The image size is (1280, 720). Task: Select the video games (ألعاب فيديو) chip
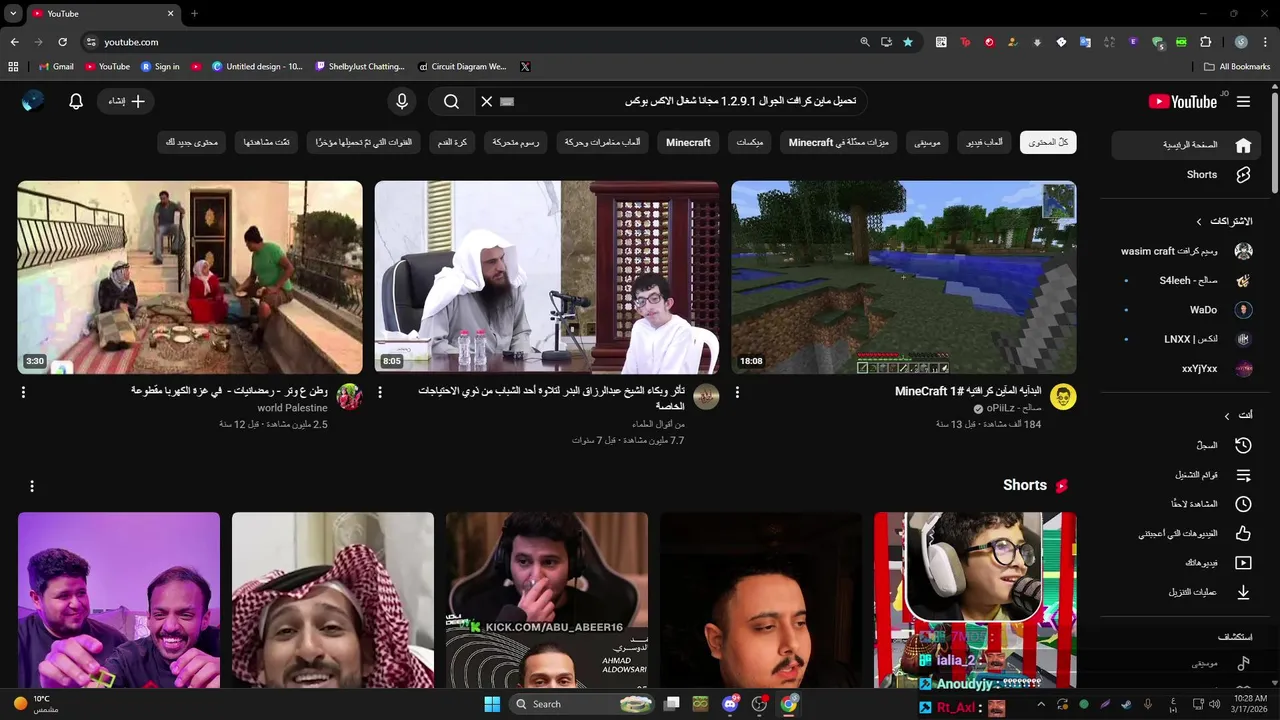[x=985, y=143]
